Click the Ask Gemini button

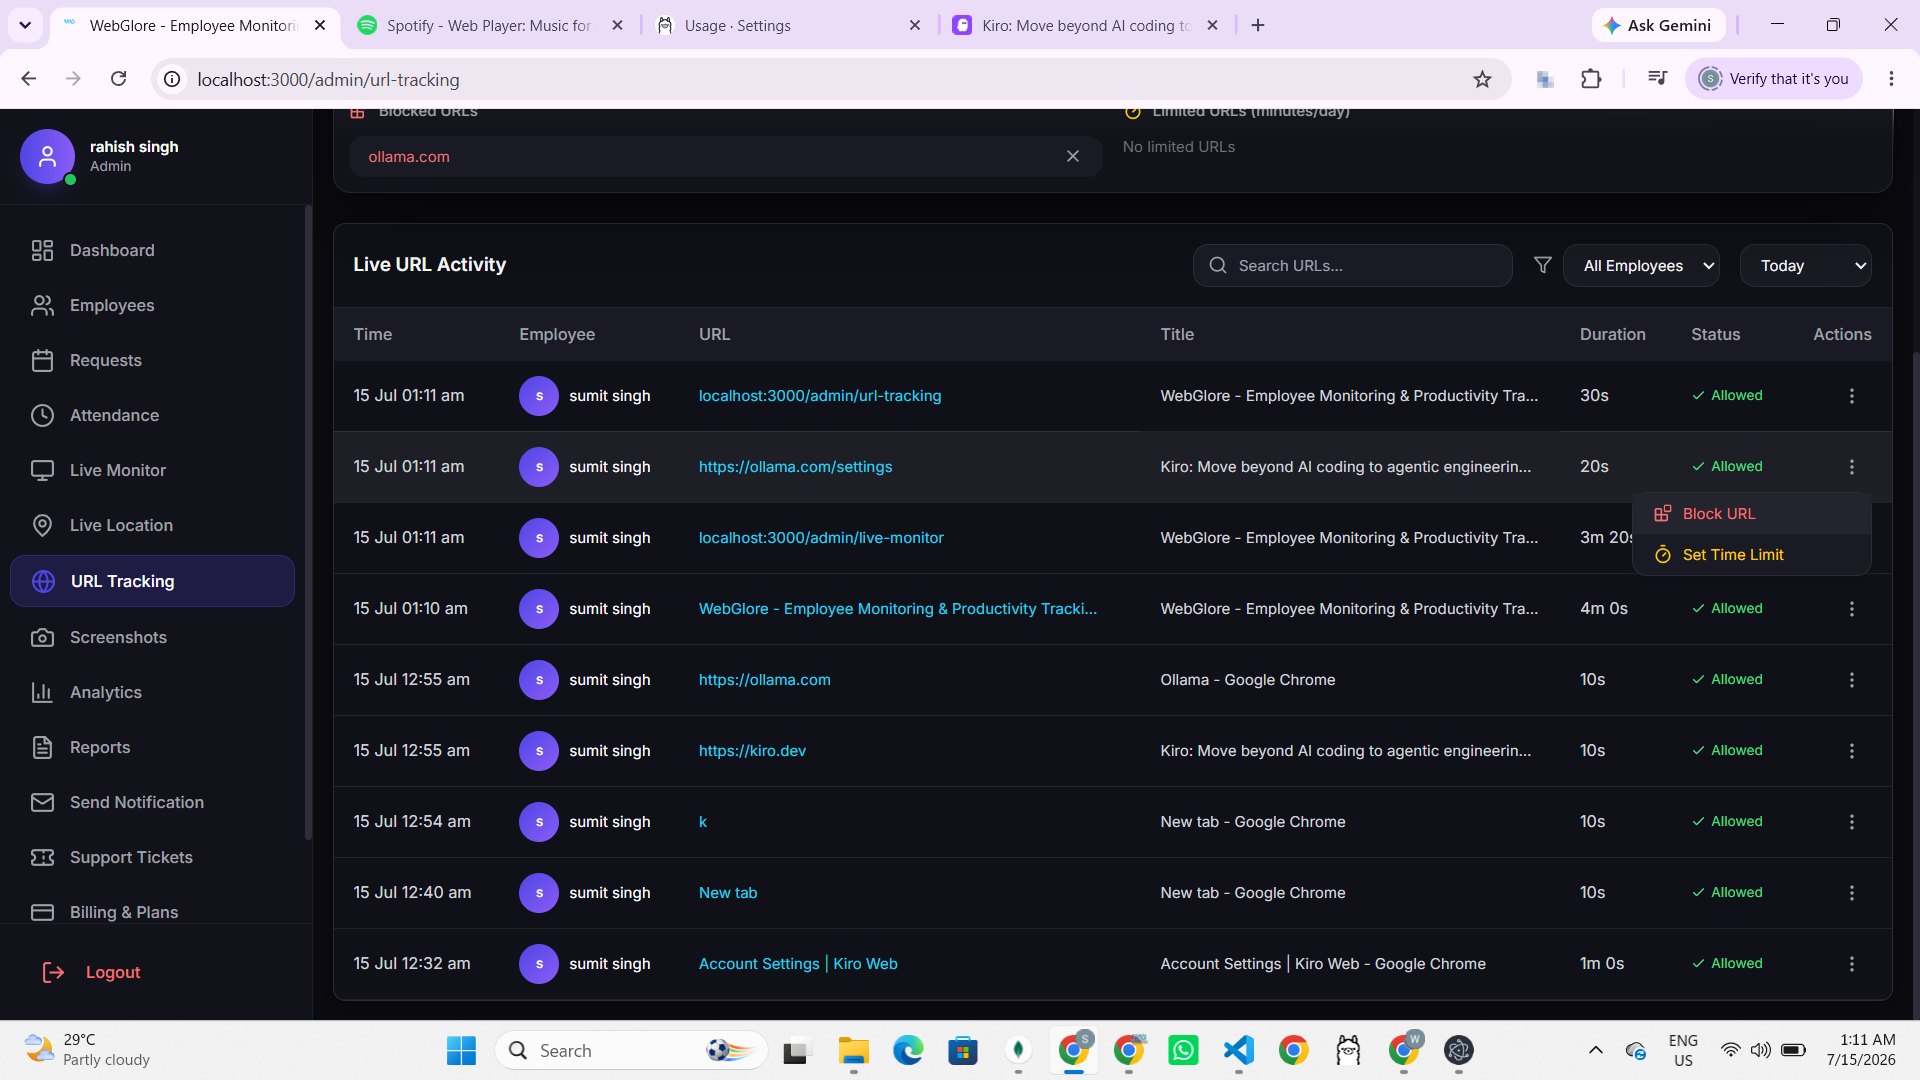tap(1658, 25)
